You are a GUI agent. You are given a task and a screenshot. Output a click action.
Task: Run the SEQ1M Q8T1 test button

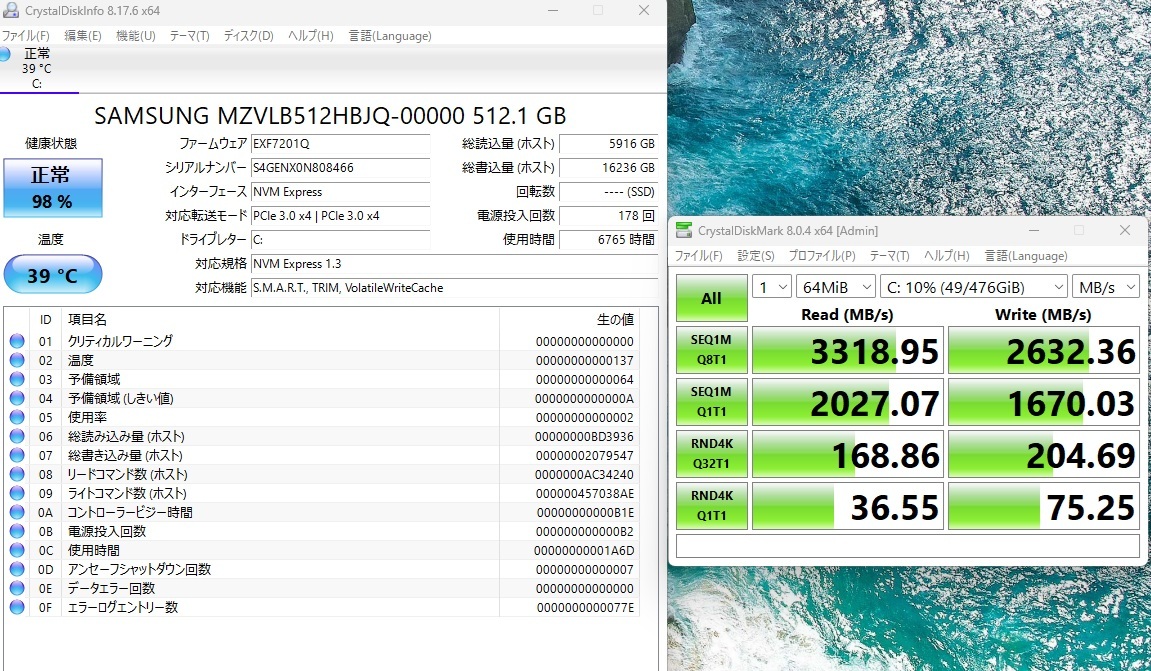click(711, 349)
